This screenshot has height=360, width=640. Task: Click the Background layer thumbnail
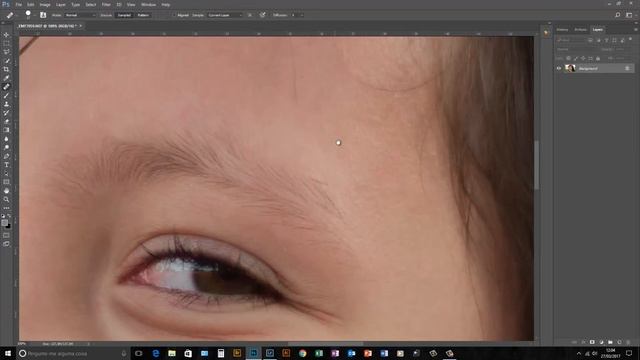570,68
